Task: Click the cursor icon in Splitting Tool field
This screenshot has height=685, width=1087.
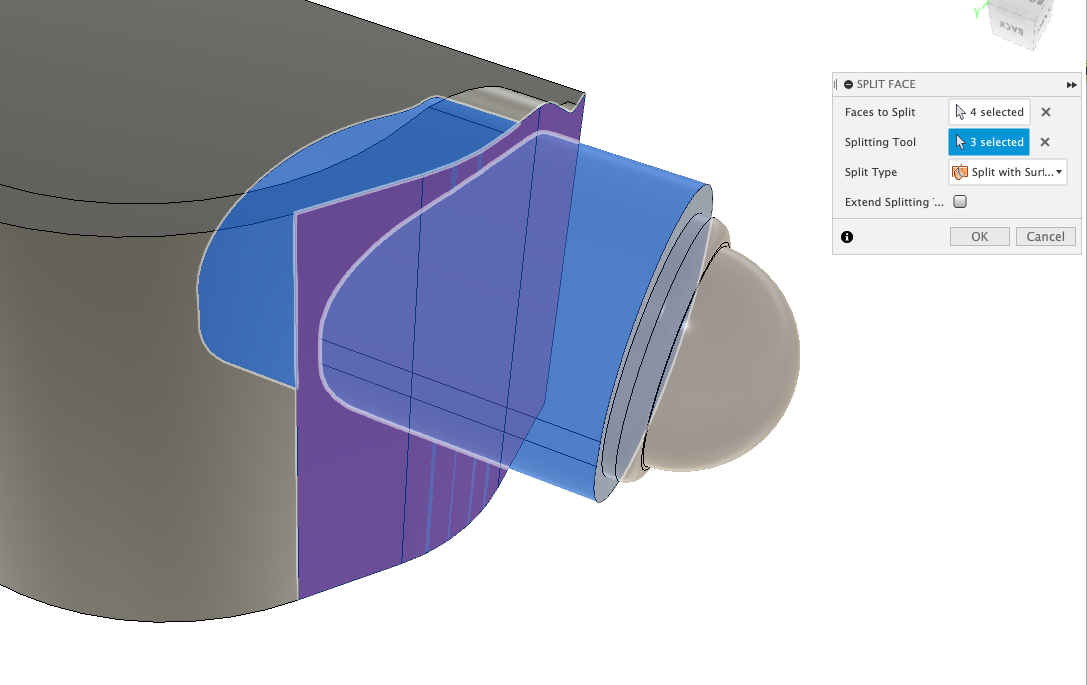Action: point(959,142)
